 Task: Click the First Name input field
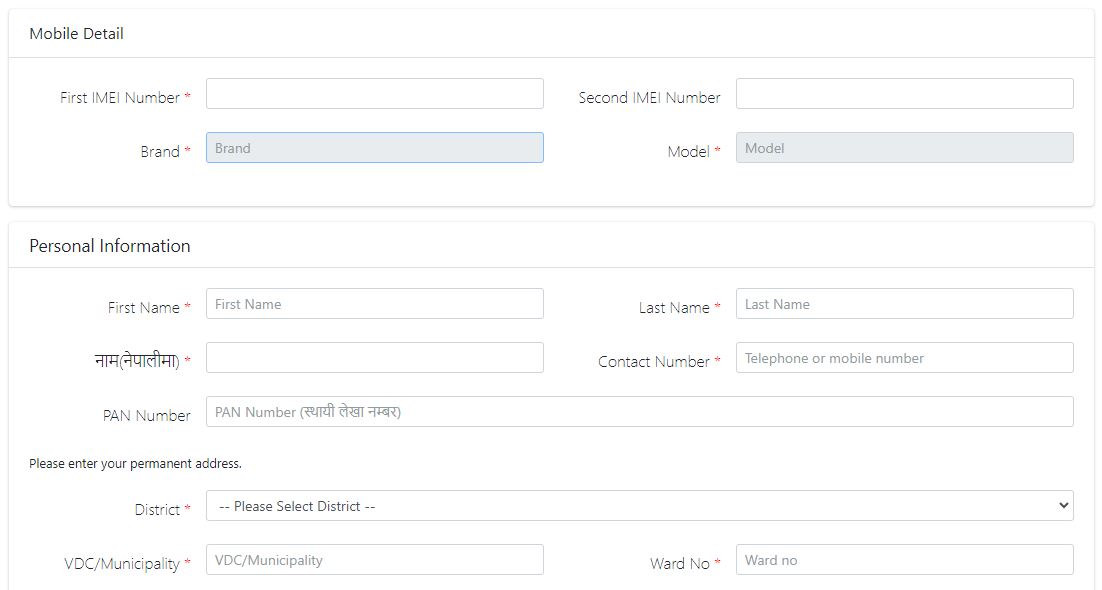tap(374, 303)
